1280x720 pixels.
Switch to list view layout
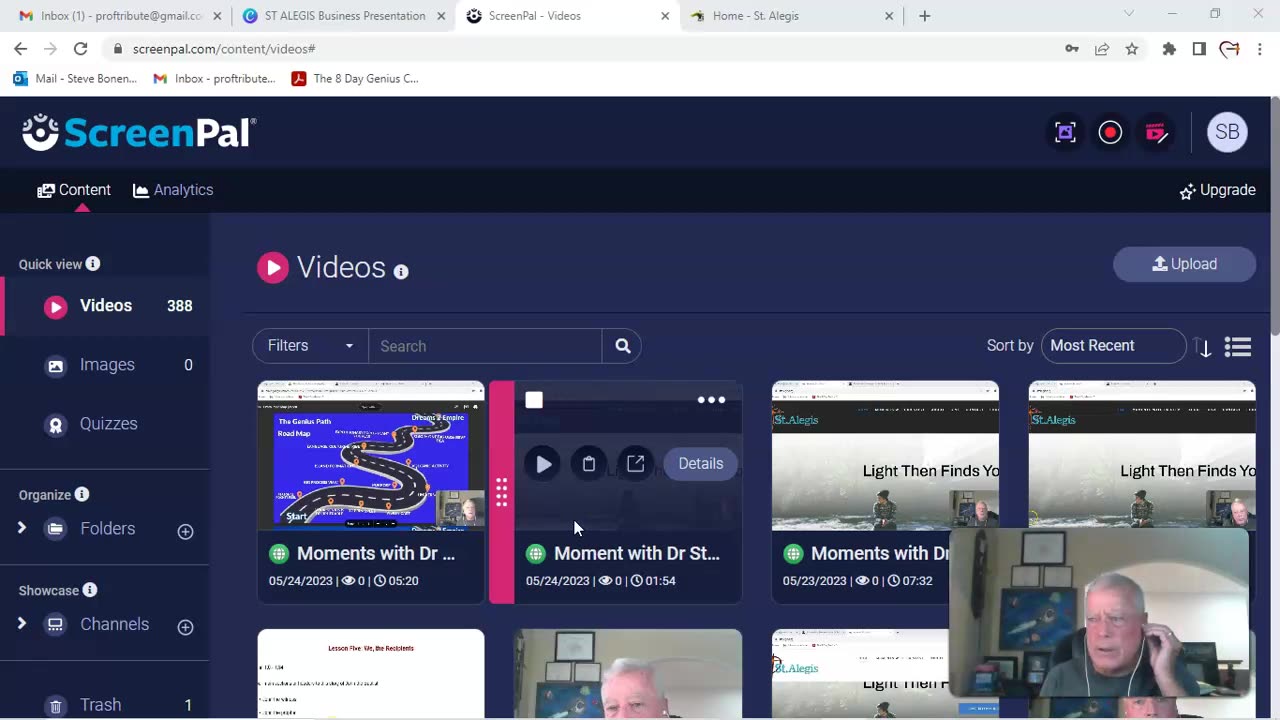point(1238,346)
